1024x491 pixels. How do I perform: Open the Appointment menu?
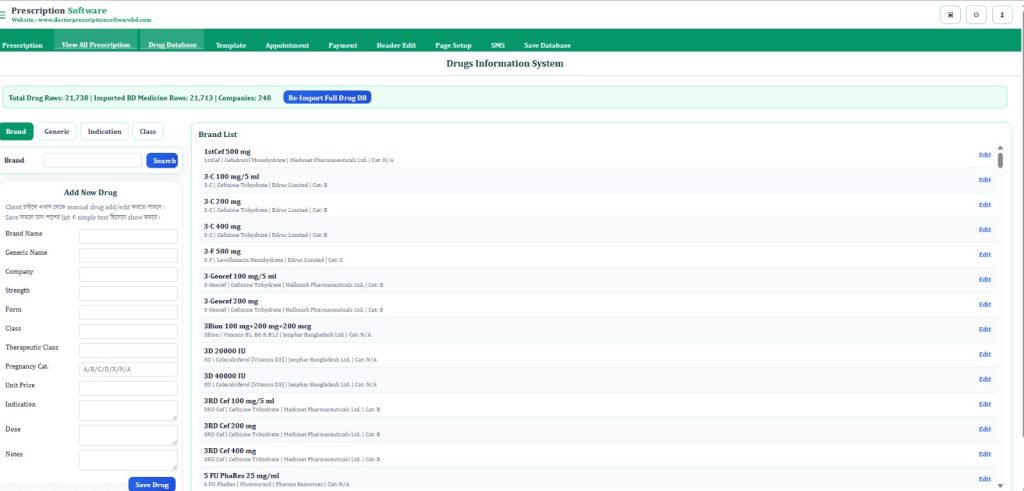coord(287,45)
